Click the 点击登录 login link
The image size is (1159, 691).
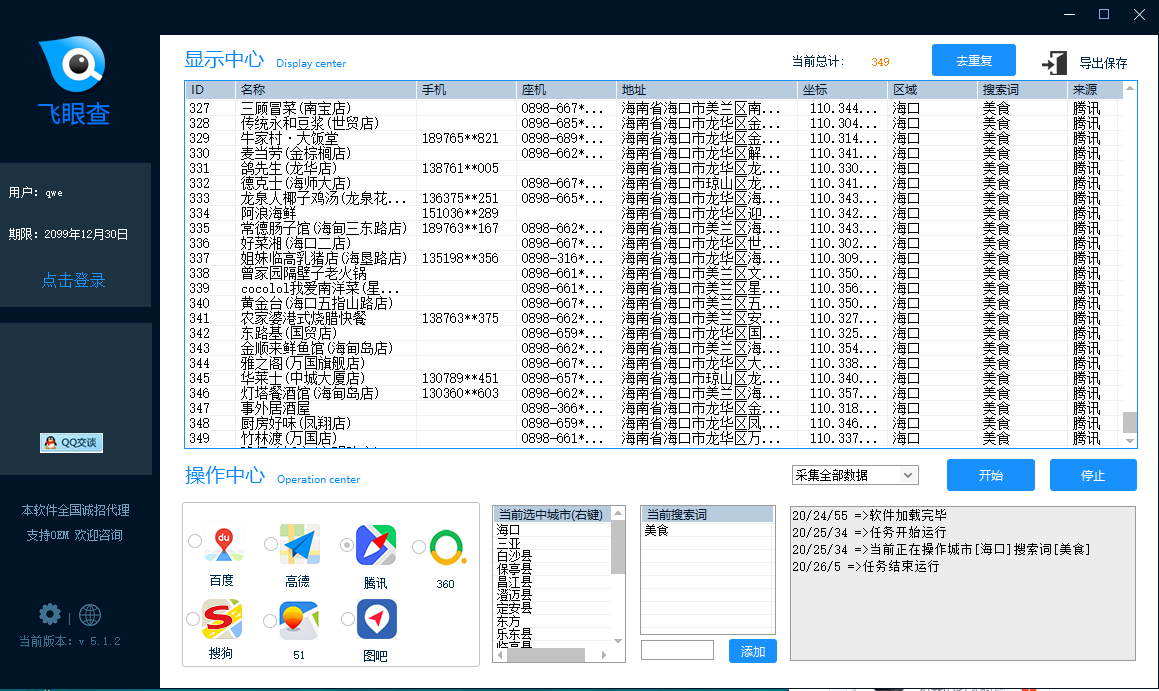point(74,280)
